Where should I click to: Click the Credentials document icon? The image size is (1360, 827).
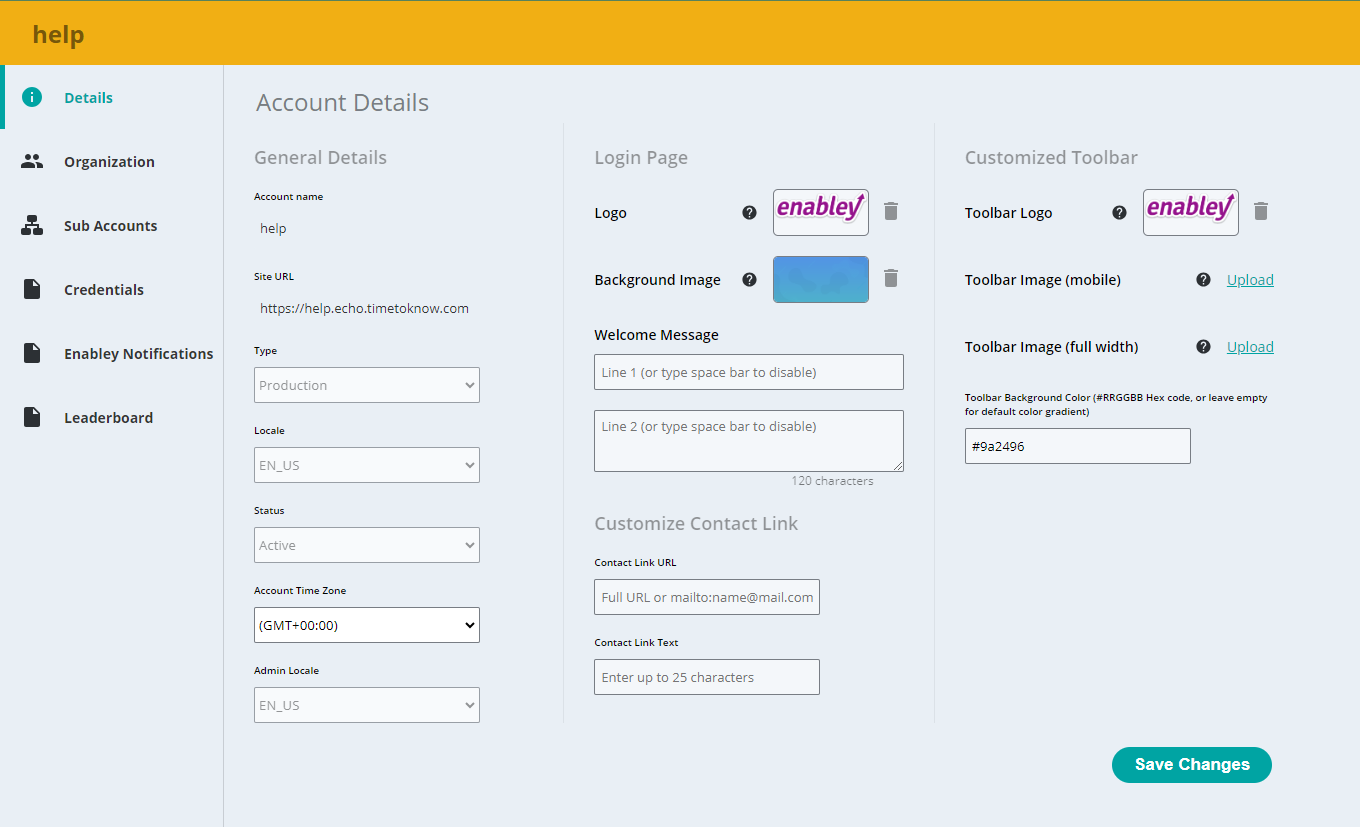pos(32,289)
